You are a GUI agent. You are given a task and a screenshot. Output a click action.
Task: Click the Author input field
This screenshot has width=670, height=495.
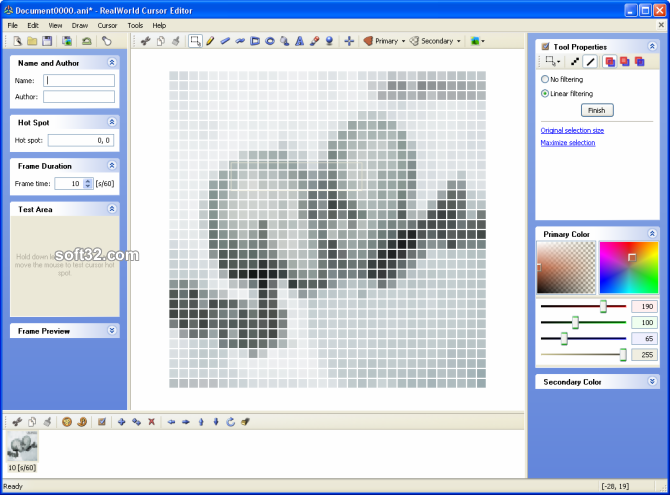click(79, 97)
